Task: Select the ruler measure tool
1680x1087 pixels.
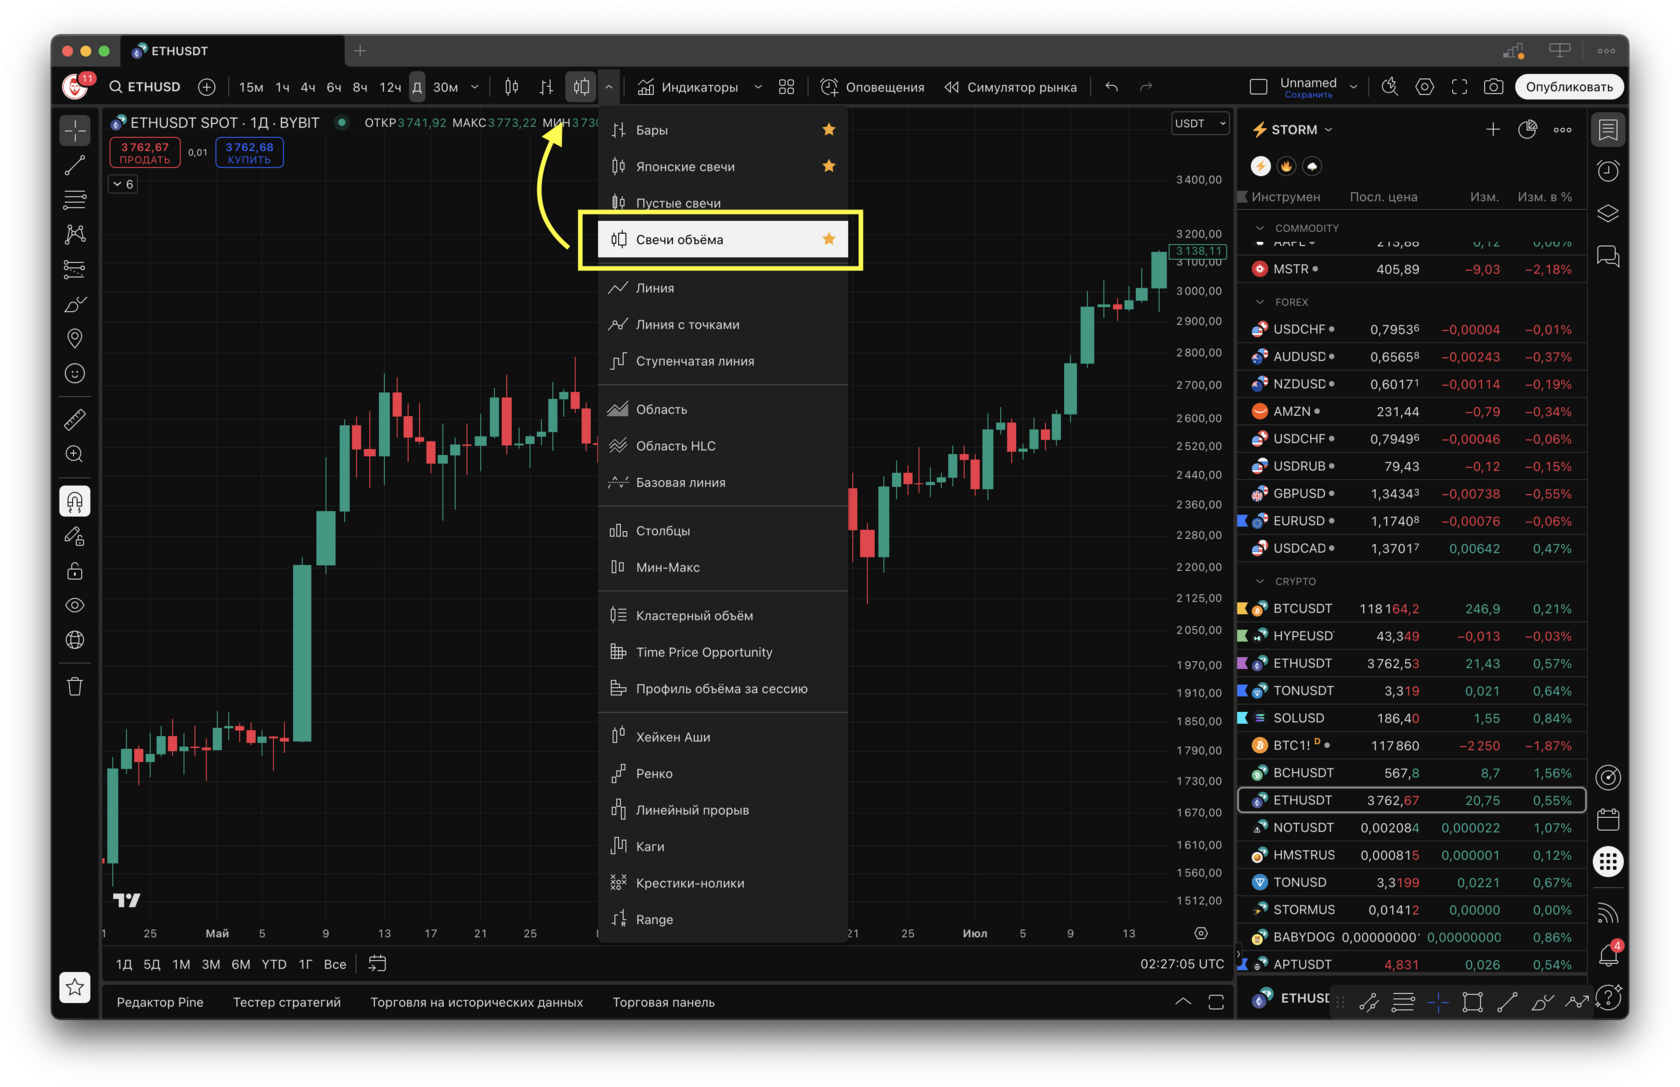Action: point(75,419)
